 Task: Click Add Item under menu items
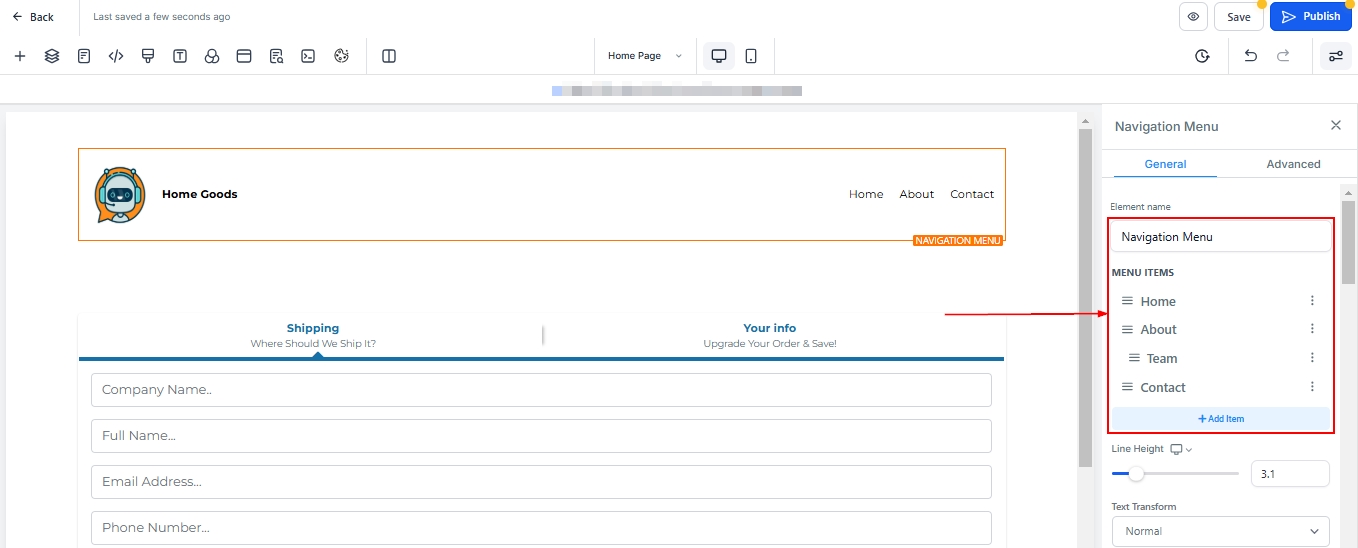tap(1220, 419)
